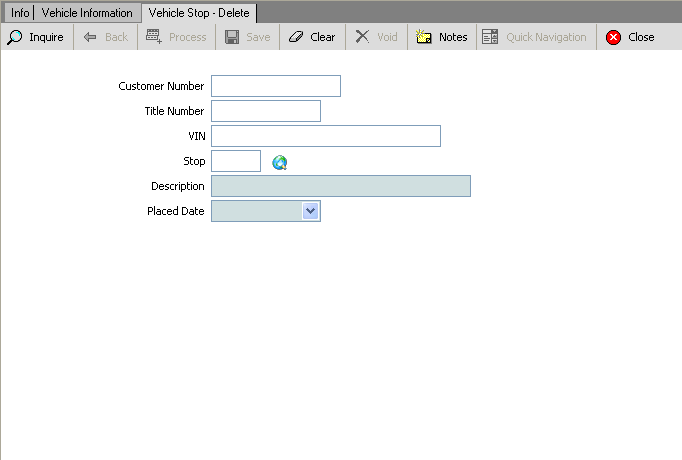
Task: Click the Void toolbar button
Action: tap(376, 37)
